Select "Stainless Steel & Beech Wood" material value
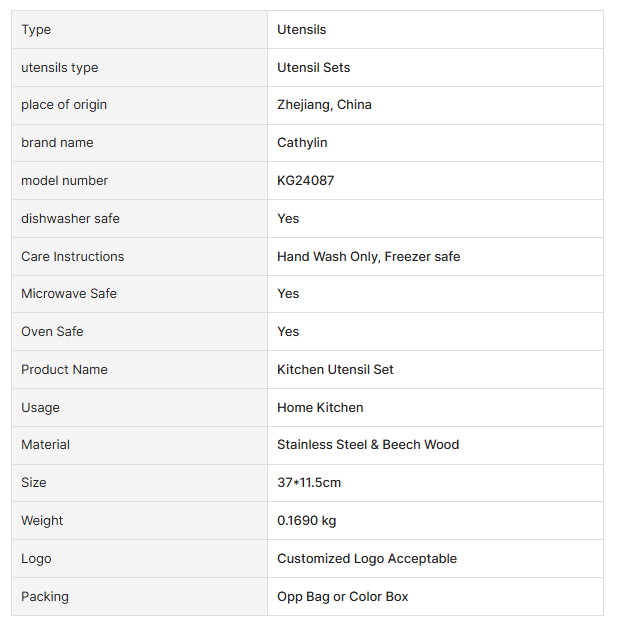Image resolution: width=618 pixels, height=627 pixels. coord(368,445)
